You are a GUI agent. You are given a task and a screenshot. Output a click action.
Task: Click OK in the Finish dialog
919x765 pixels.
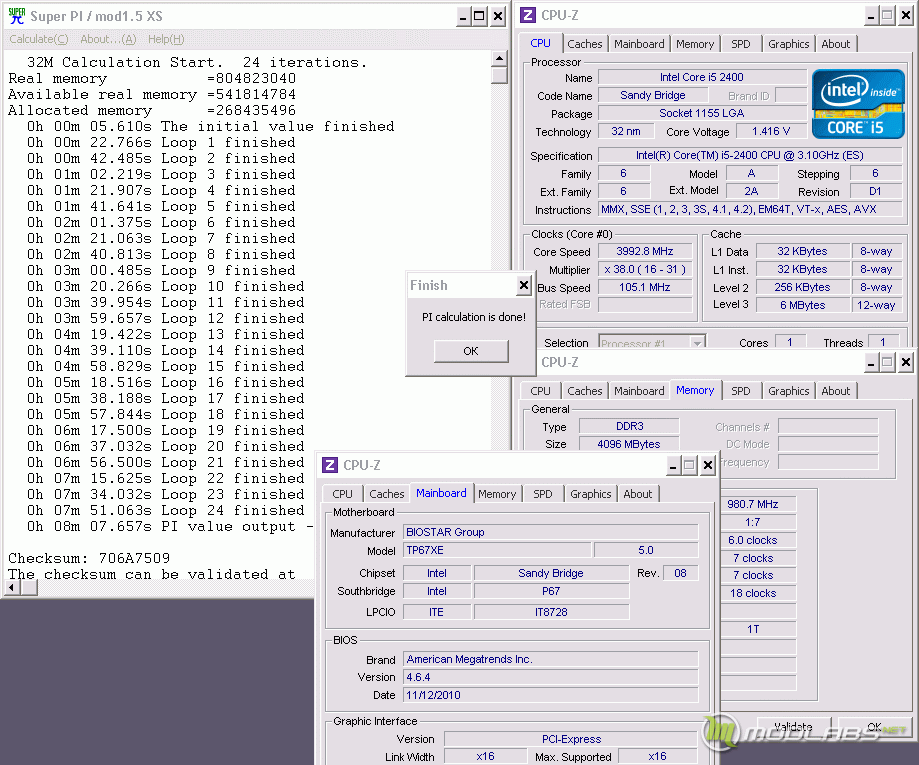471,351
